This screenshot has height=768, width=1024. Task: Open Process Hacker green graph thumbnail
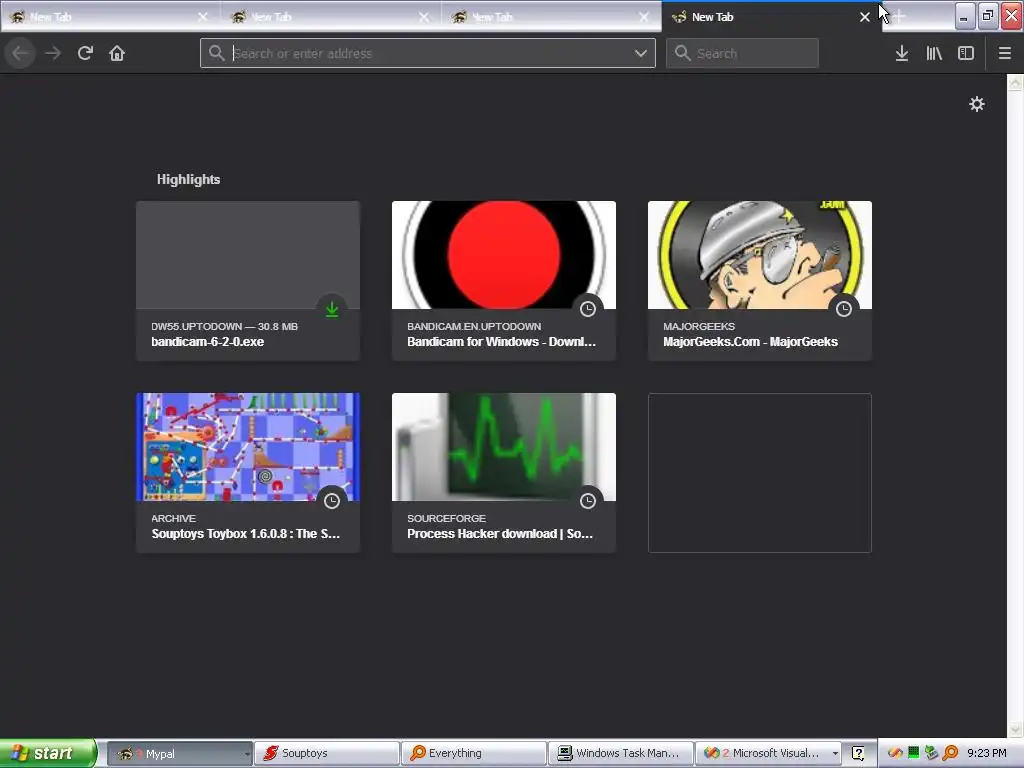pyautogui.click(x=504, y=447)
